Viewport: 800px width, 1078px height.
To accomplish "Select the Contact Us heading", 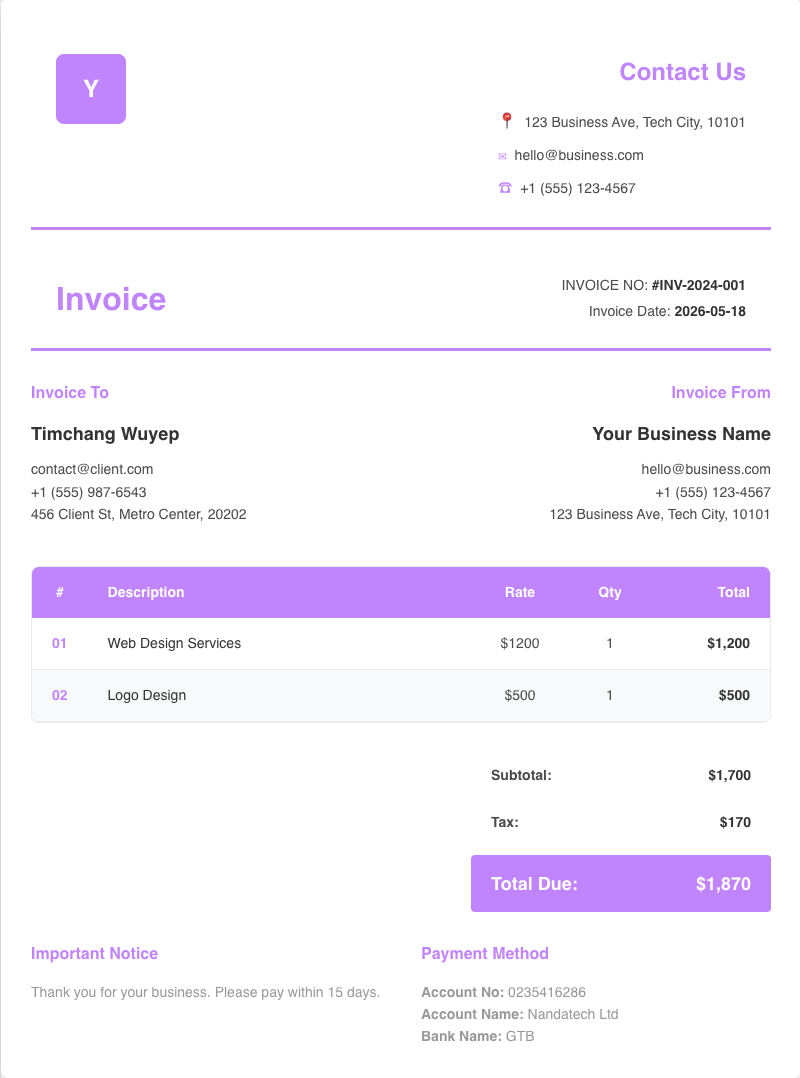I will click(682, 72).
